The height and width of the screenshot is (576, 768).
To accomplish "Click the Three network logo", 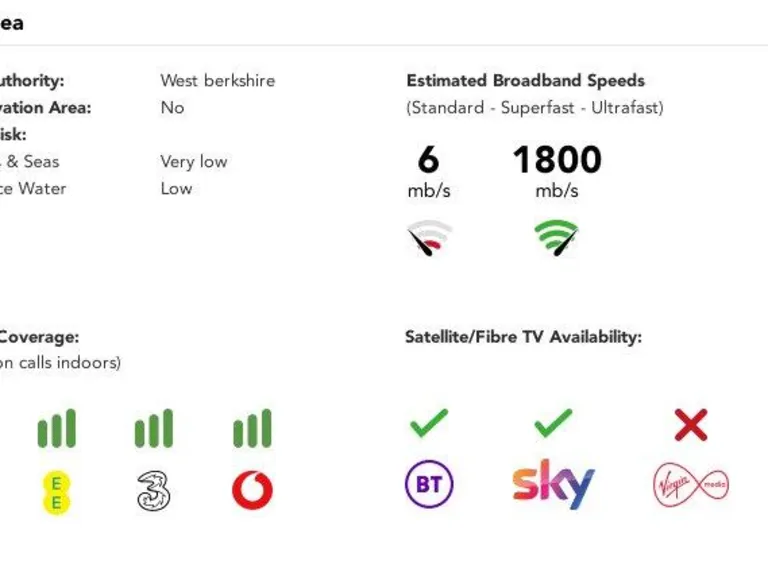I will 154,490.
